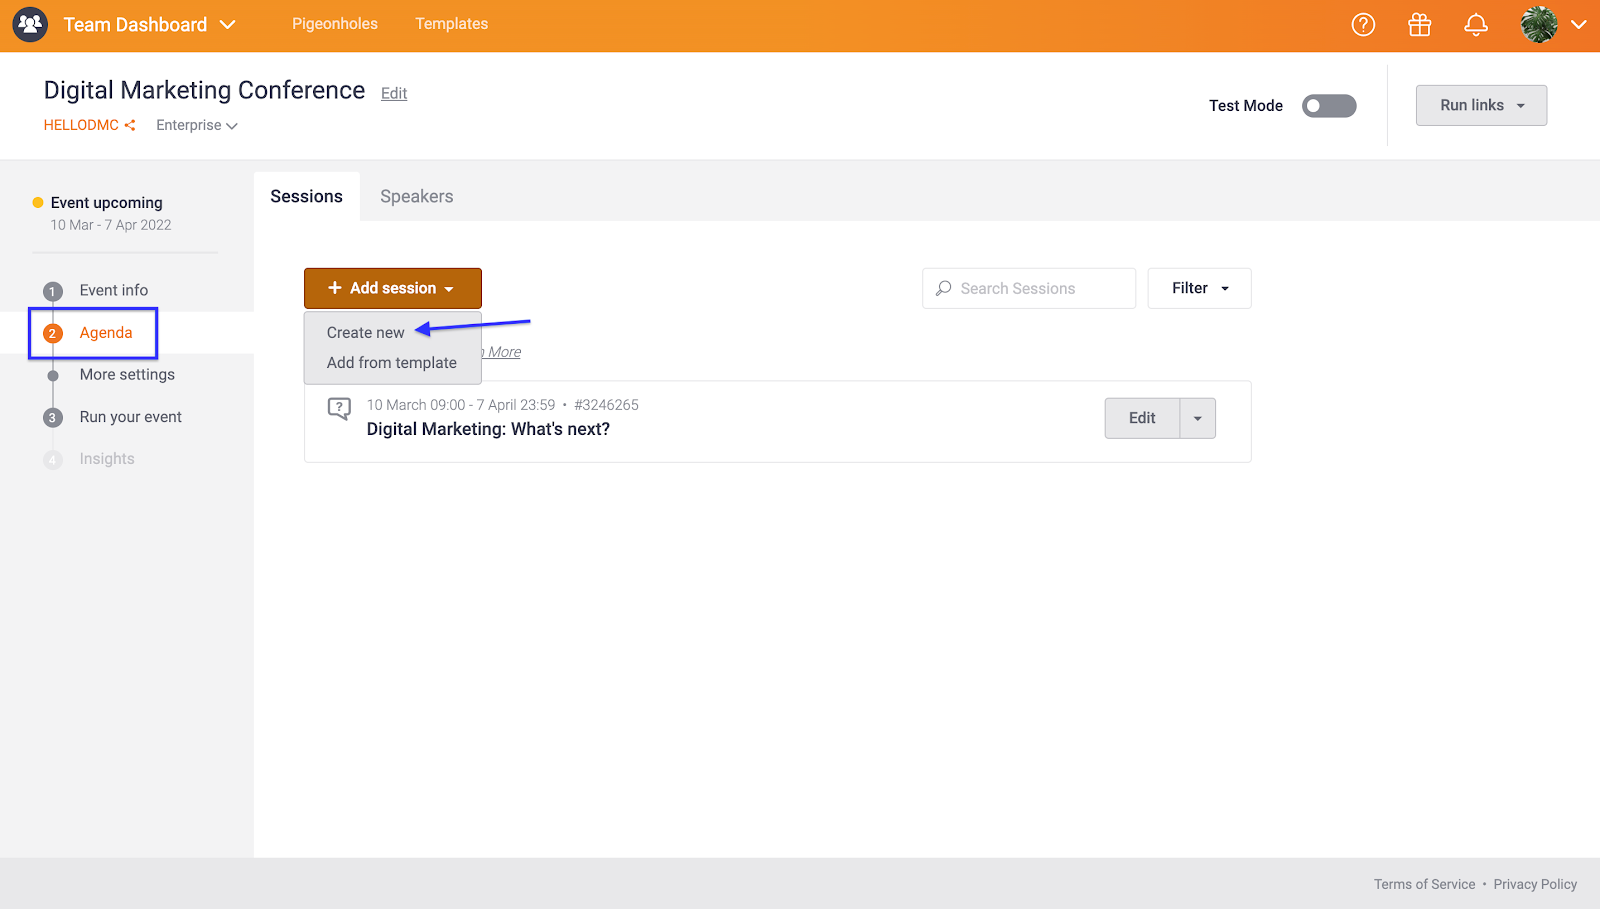This screenshot has width=1600, height=909.
Task: Go to Run your event step
Action: [x=130, y=417]
